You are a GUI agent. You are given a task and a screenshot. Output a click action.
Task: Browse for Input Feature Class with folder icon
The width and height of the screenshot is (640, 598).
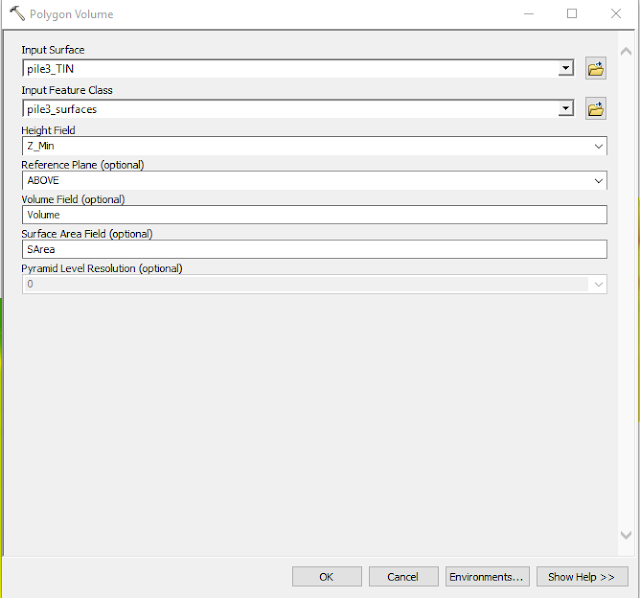(x=596, y=109)
